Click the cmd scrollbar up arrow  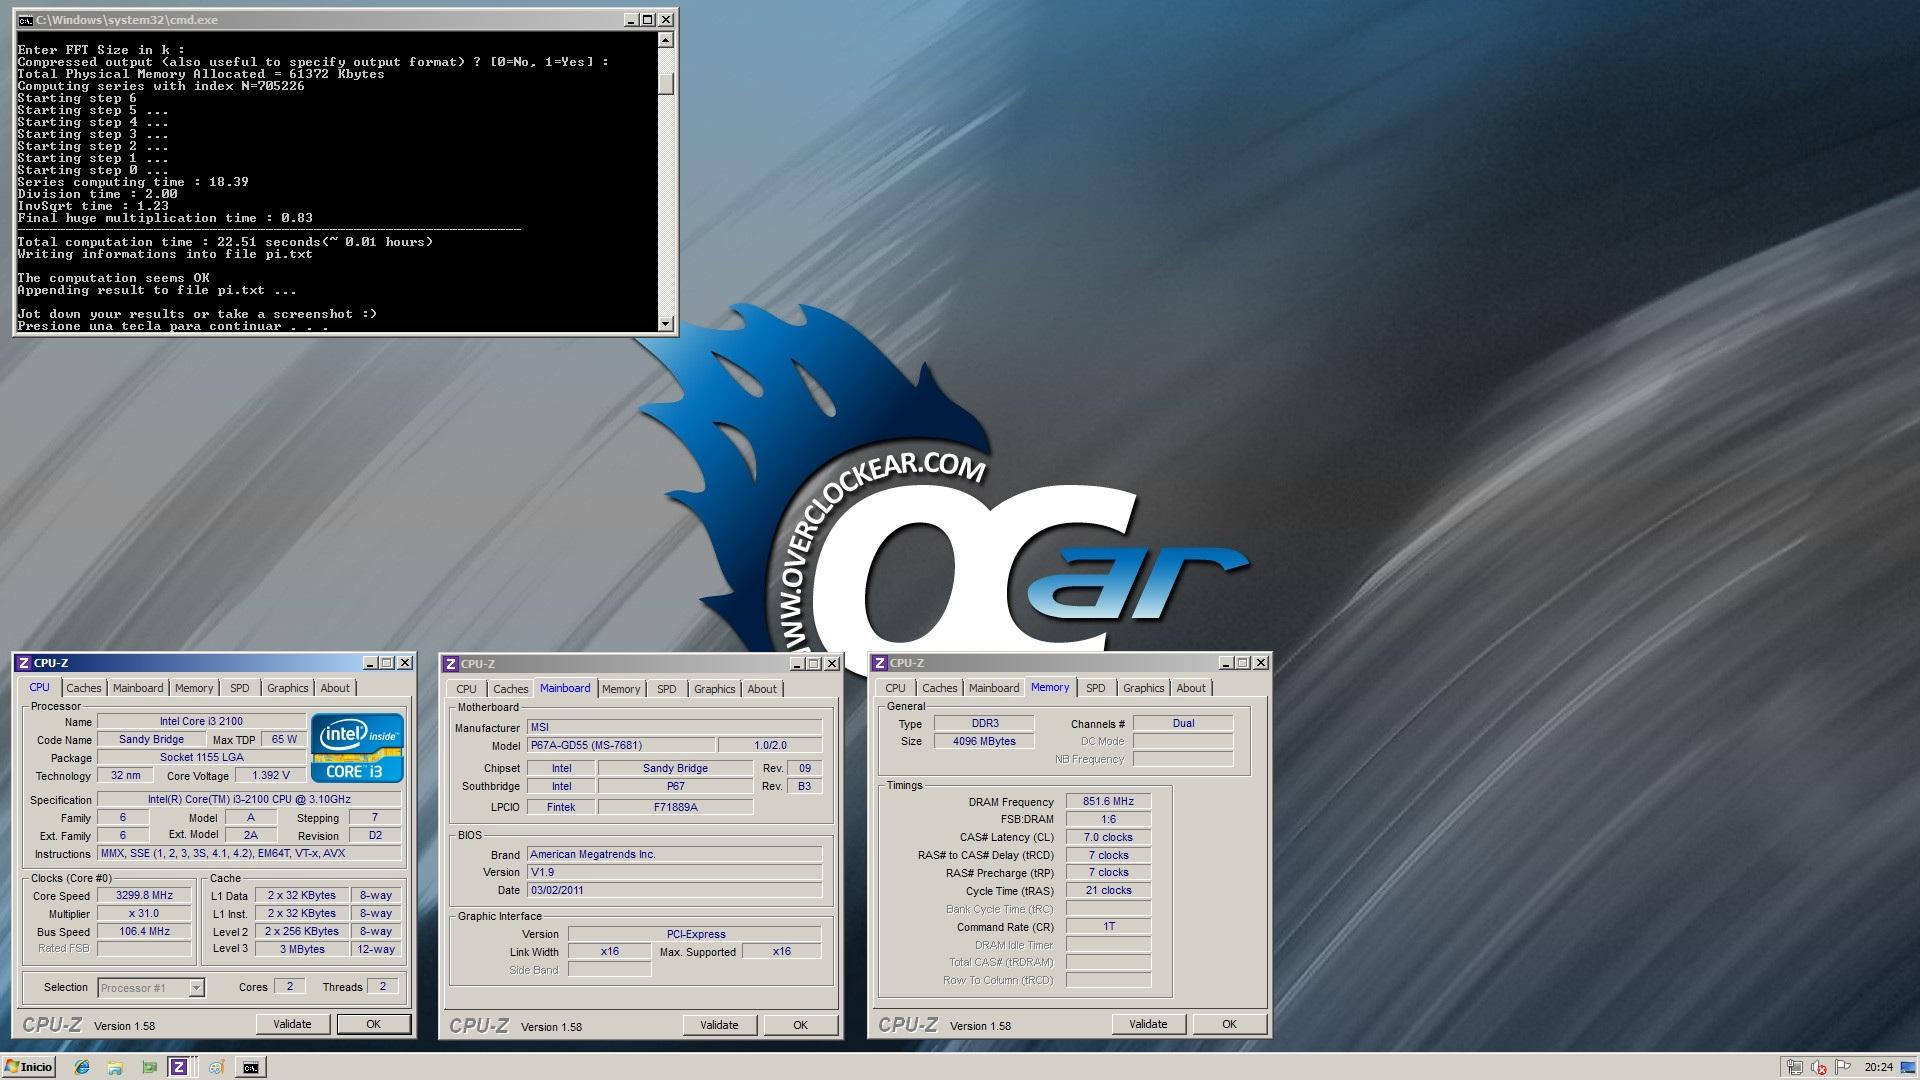[666, 40]
